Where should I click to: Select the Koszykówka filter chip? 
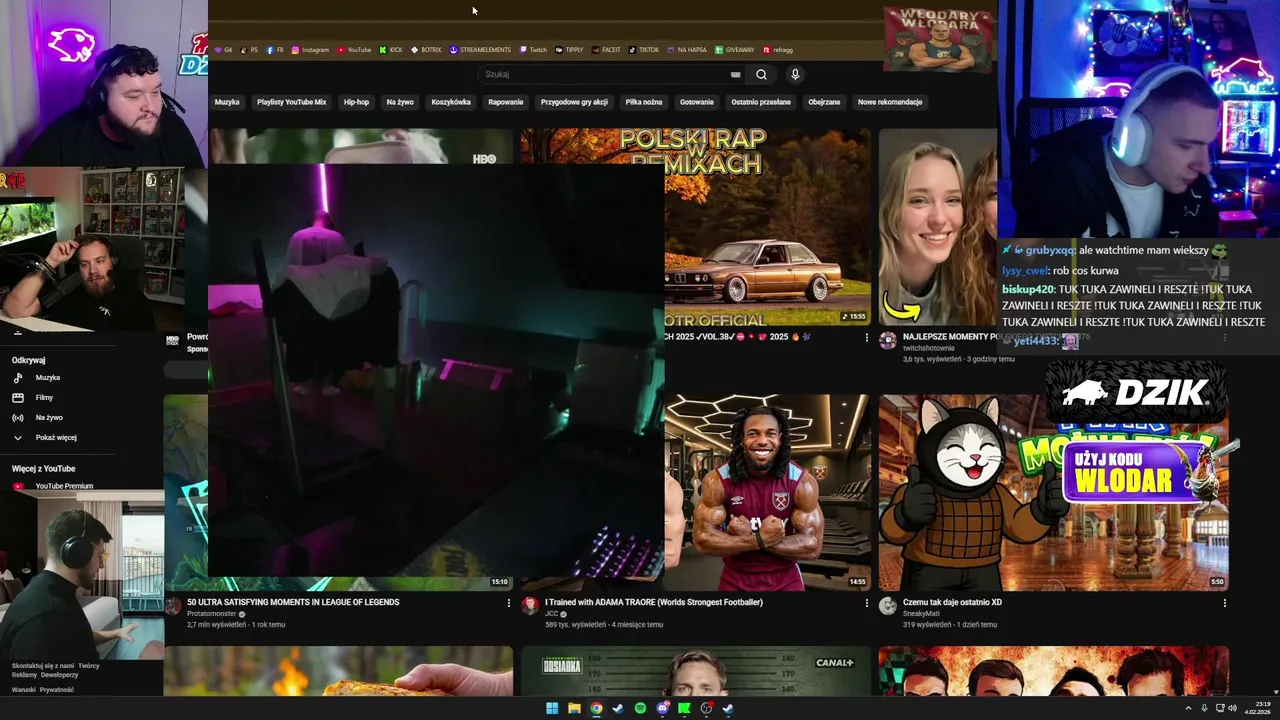coord(451,102)
